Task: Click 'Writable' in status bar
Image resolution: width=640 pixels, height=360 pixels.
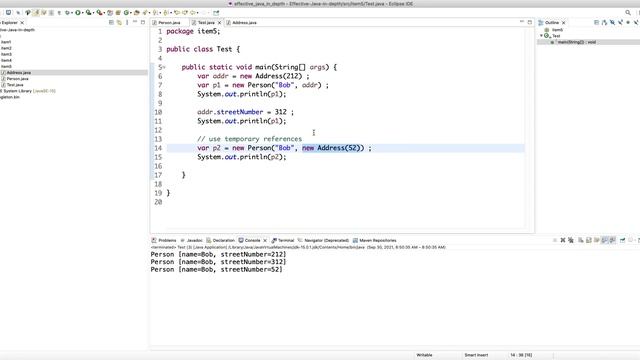Action: coord(424,355)
